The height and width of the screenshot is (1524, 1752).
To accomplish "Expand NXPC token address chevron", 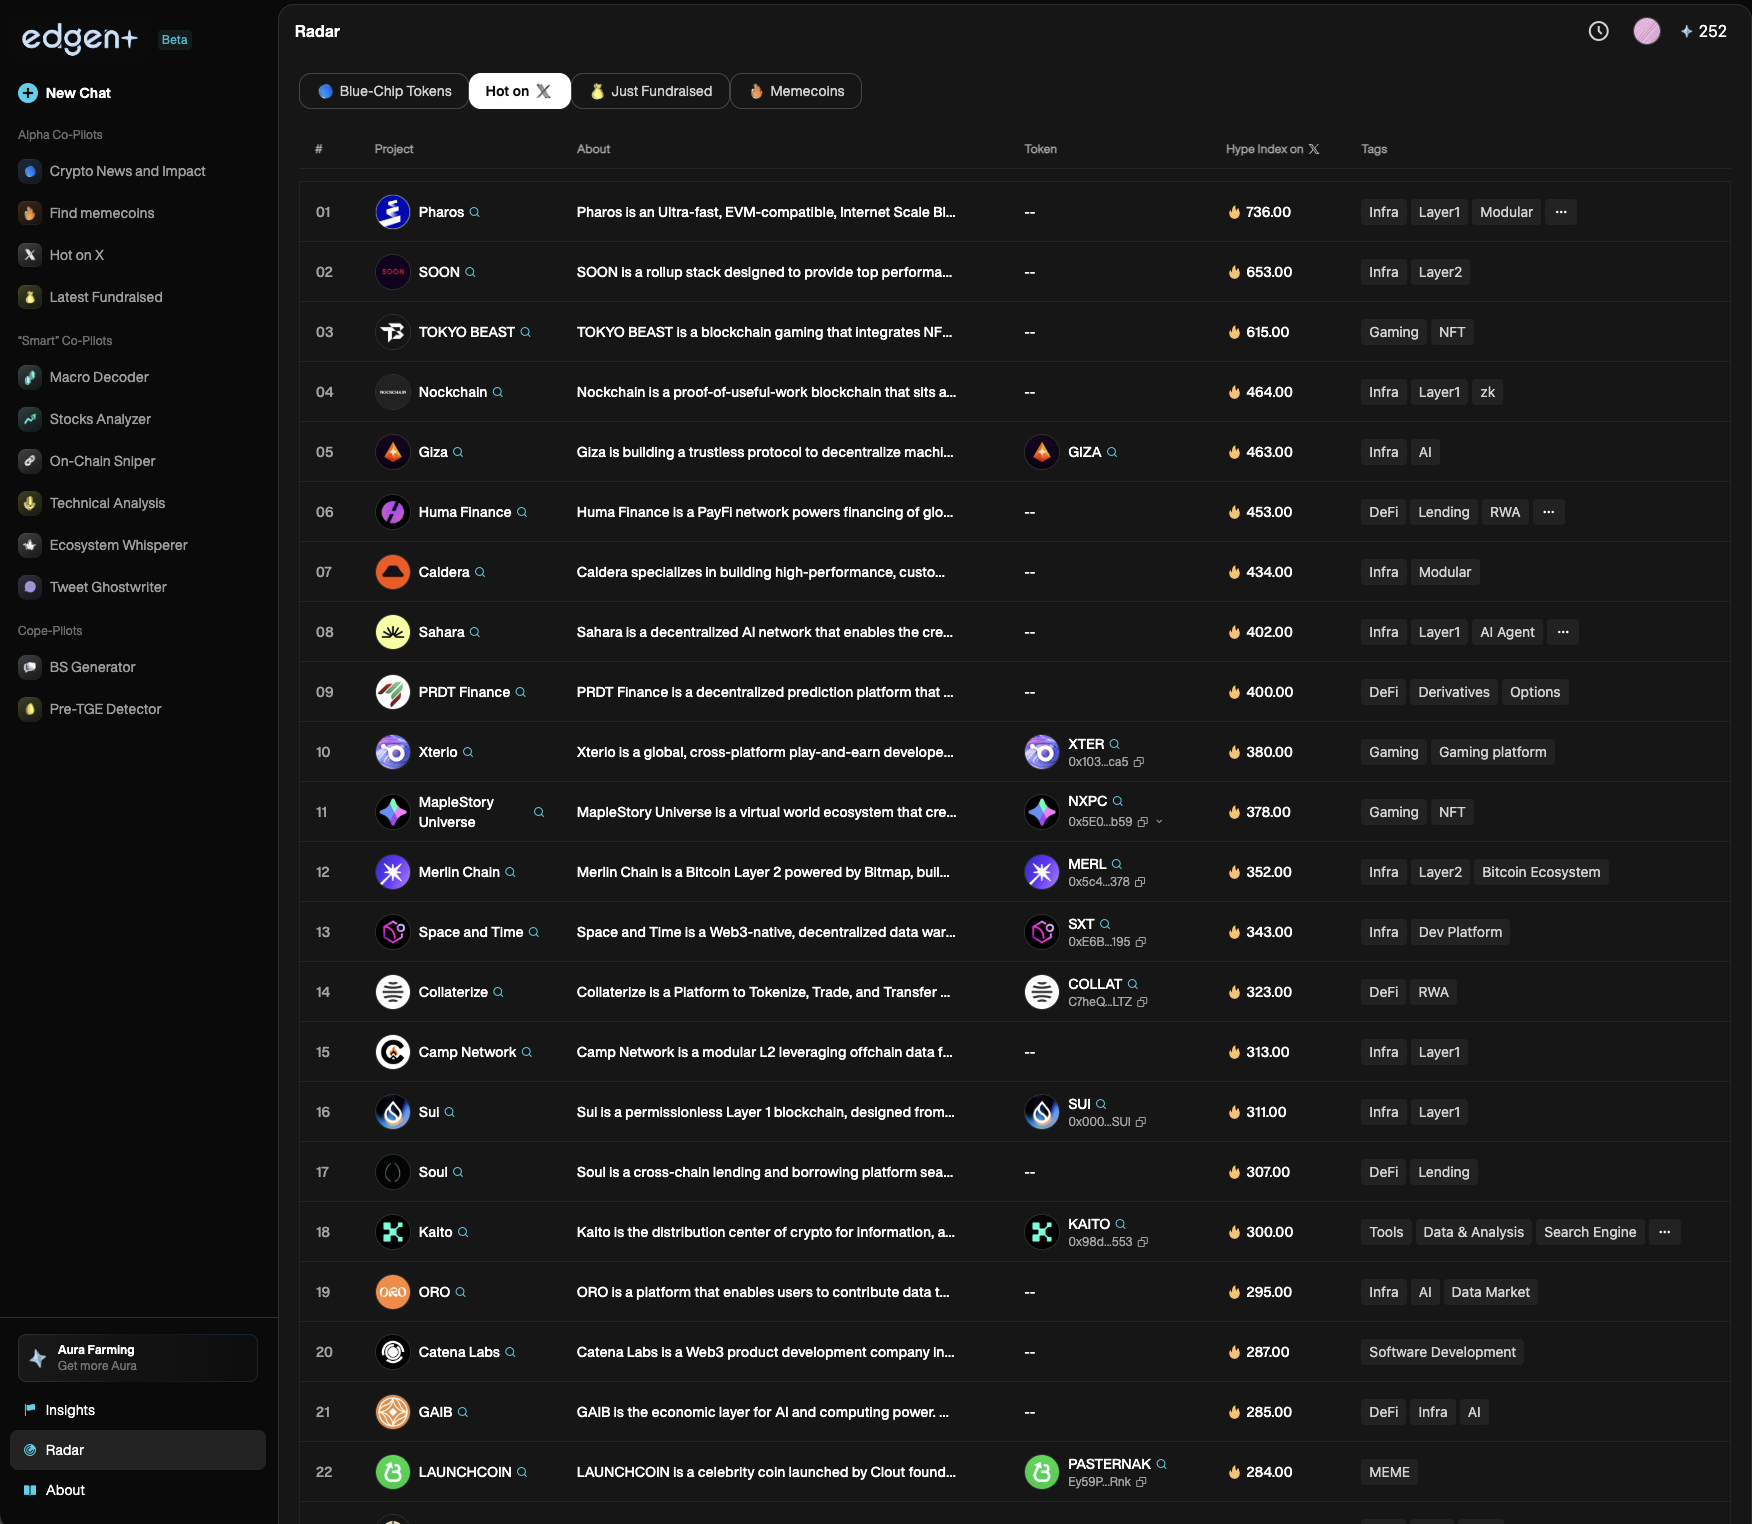I will point(1159,822).
